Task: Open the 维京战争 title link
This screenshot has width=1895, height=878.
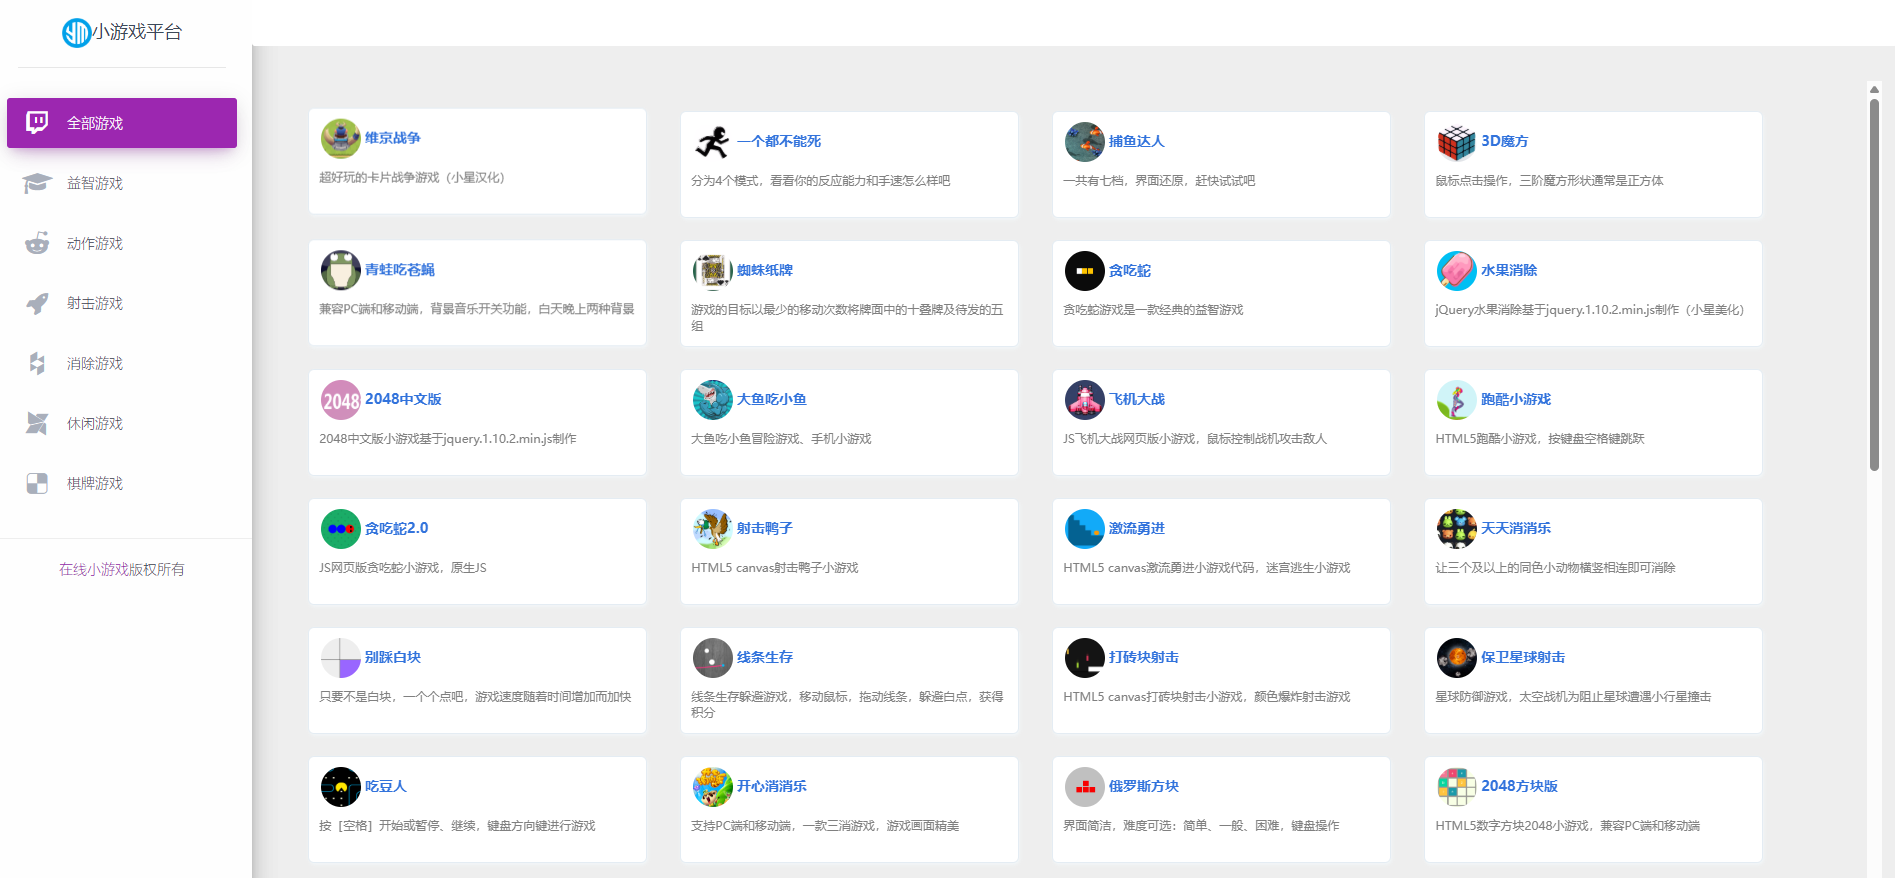Action: coord(393,138)
